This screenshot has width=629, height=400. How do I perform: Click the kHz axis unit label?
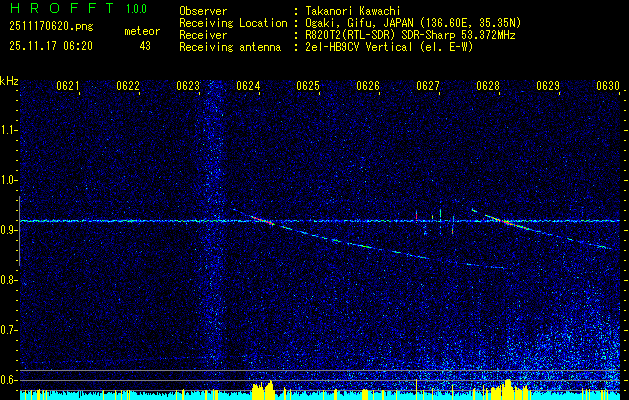(9, 81)
